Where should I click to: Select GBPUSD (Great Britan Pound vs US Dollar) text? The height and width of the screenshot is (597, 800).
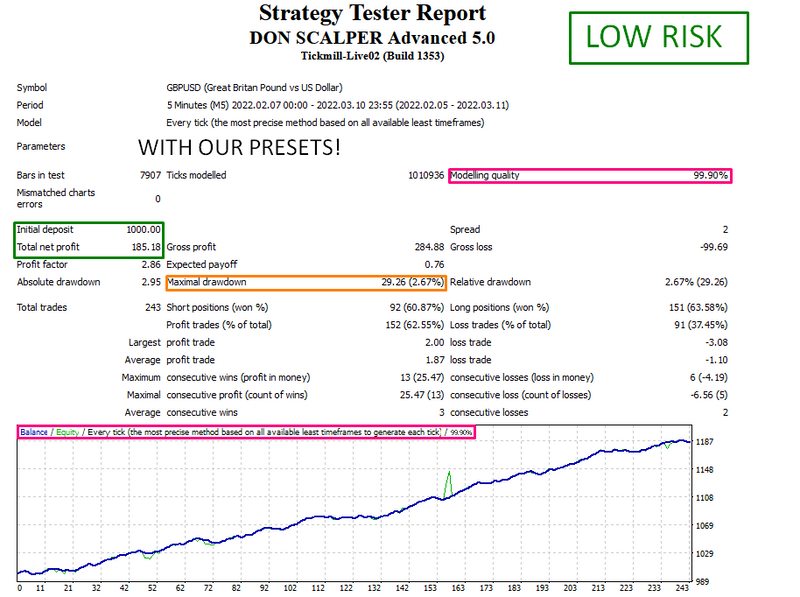pyautogui.click(x=254, y=88)
